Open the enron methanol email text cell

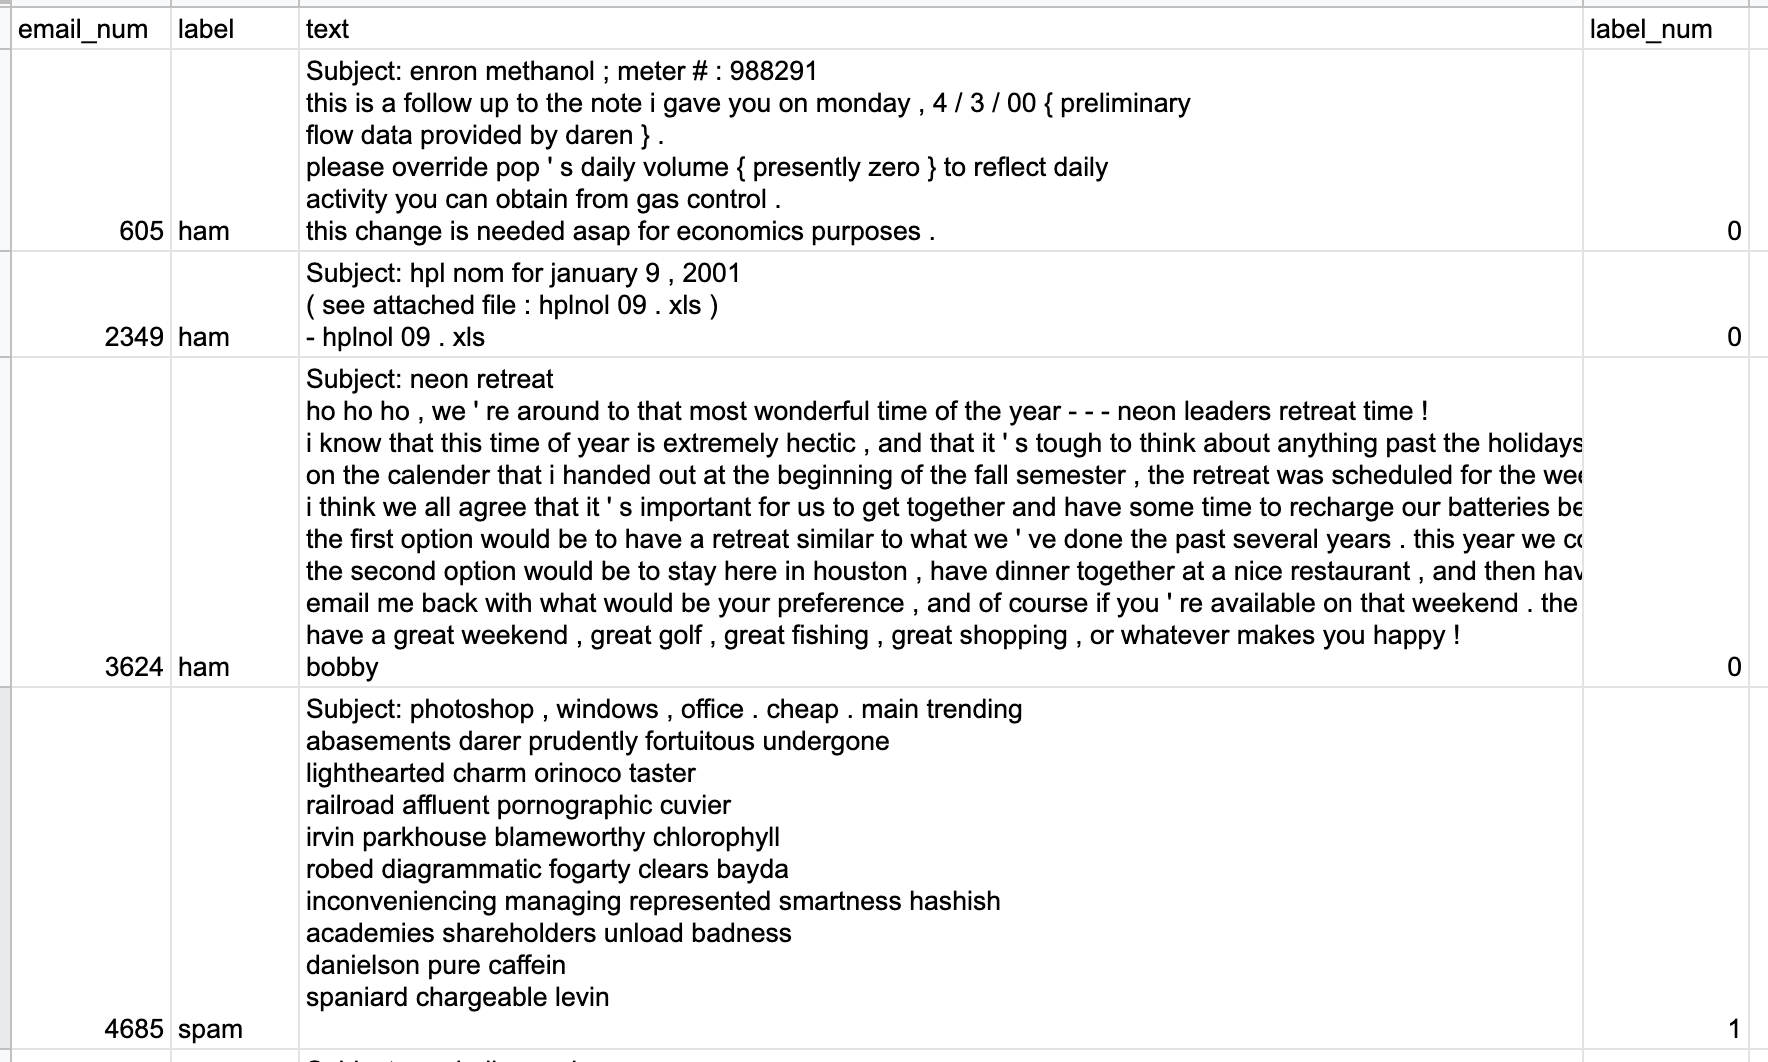point(941,150)
